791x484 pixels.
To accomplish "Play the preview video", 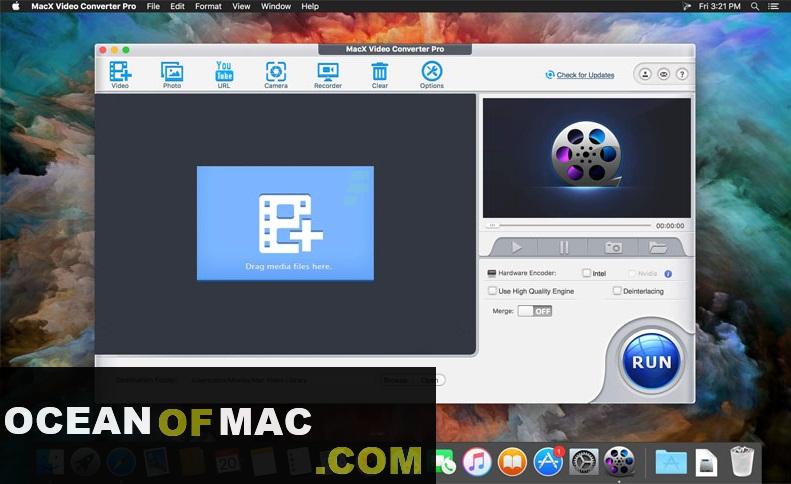I will pos(517,247).
